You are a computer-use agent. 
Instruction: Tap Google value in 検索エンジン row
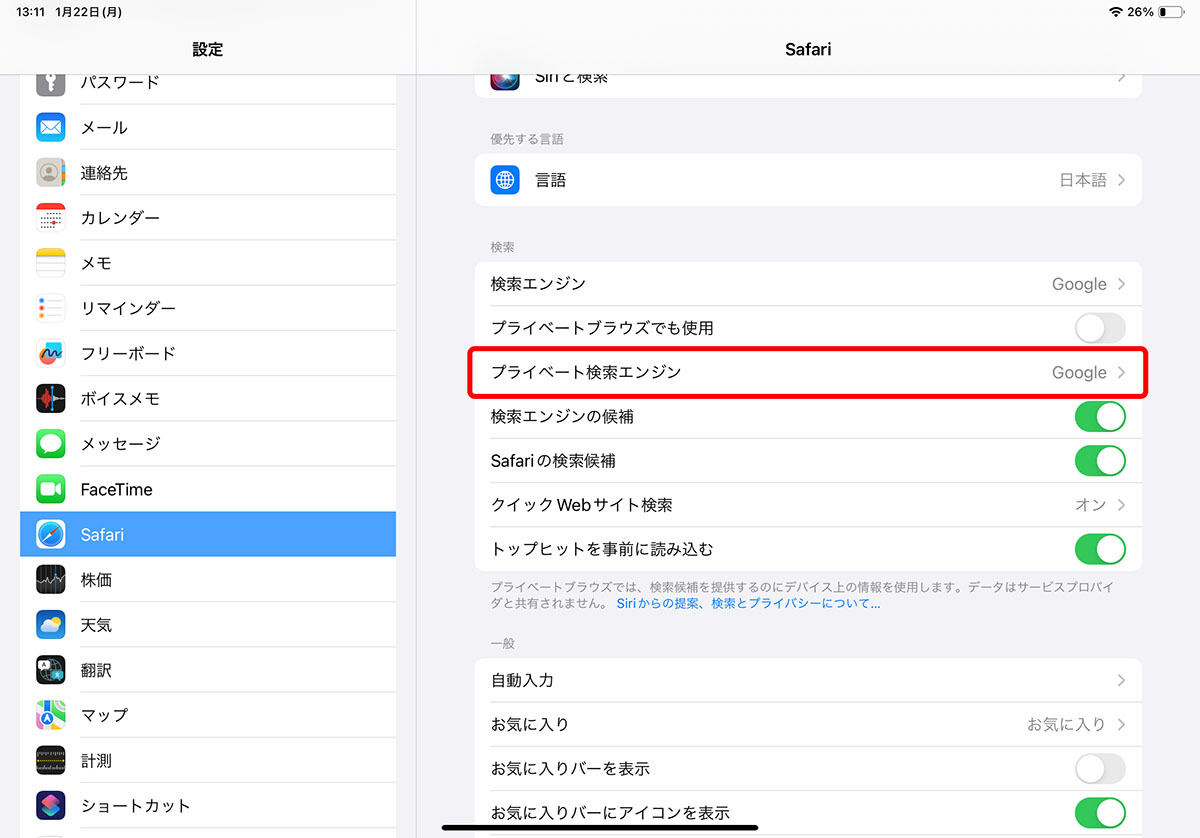click(1079, 284)
